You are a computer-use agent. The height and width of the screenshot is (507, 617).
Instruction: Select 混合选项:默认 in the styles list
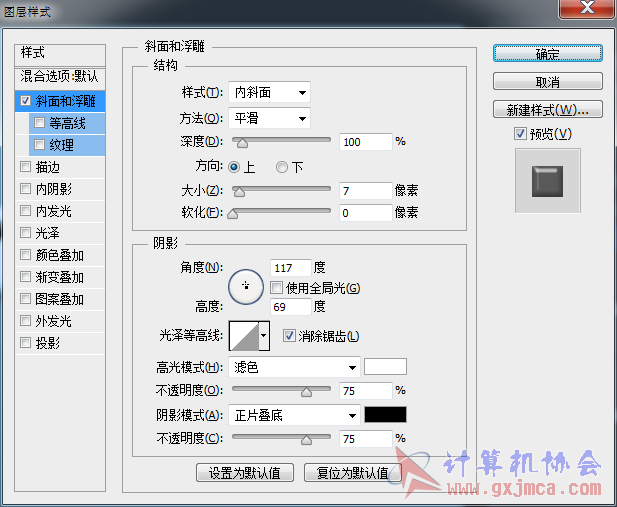tap(60, 76)
